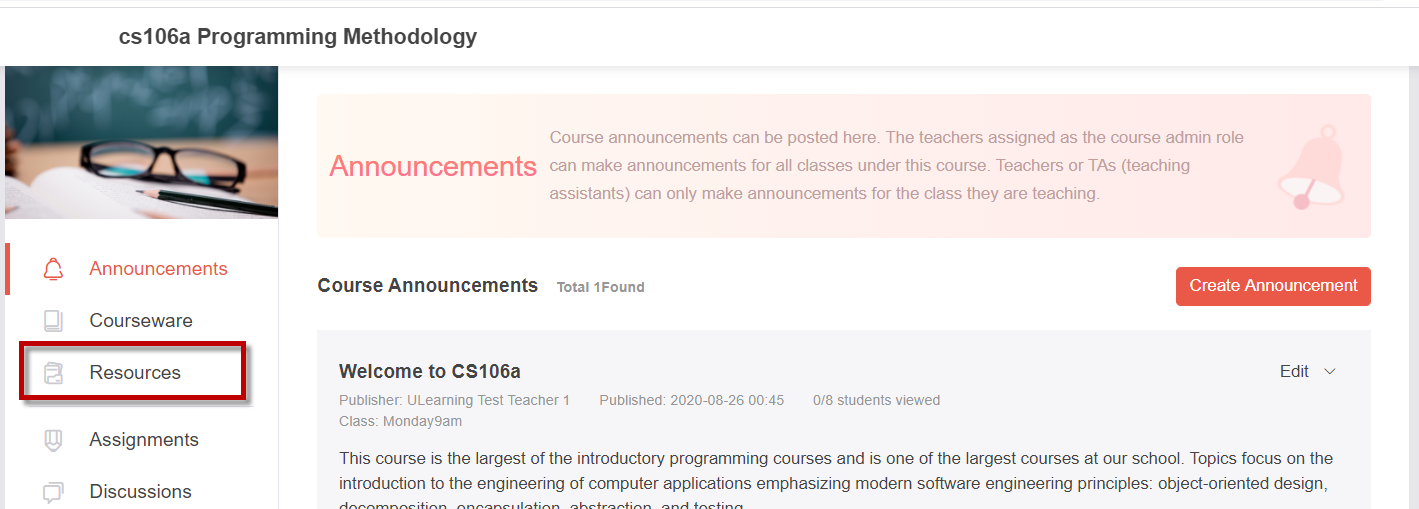This screenshot has width=1419, height=509.
Task: Select Resources in the sidebar
Action: [134, 373]
